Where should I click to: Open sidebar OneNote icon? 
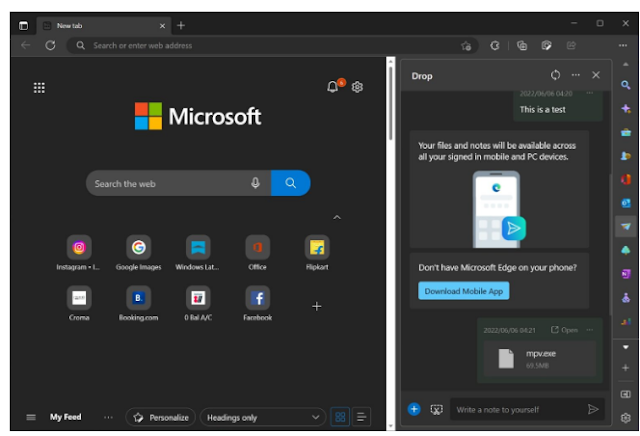(625, 274)
